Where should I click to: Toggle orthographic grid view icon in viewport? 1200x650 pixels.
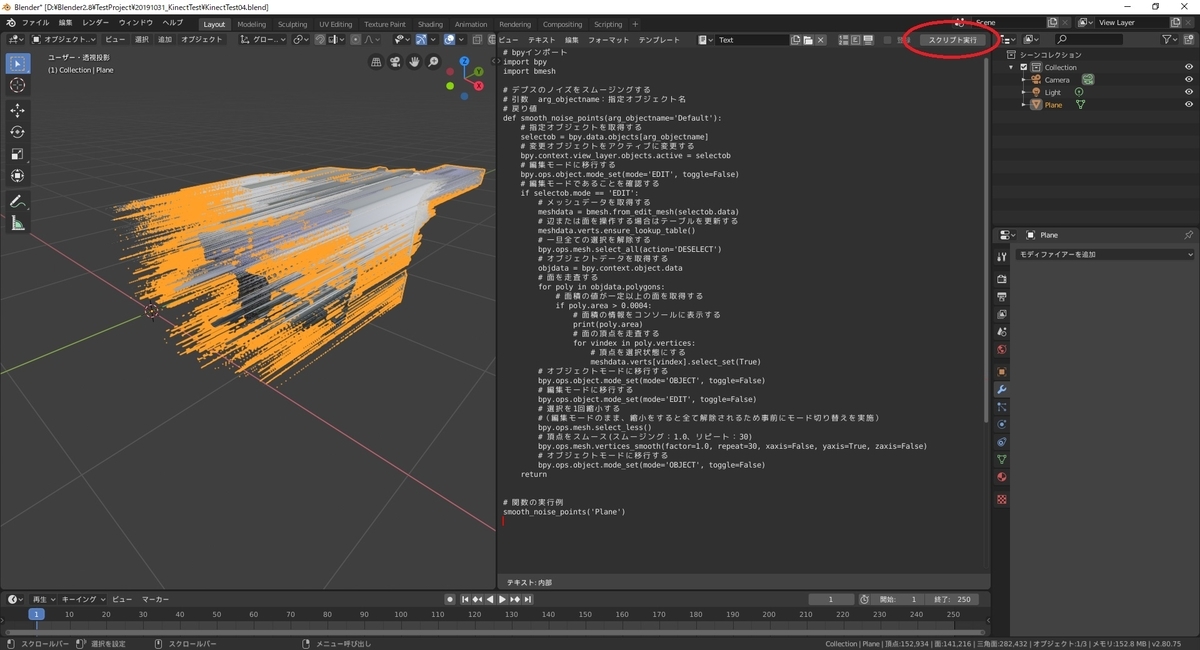point(376,62)
